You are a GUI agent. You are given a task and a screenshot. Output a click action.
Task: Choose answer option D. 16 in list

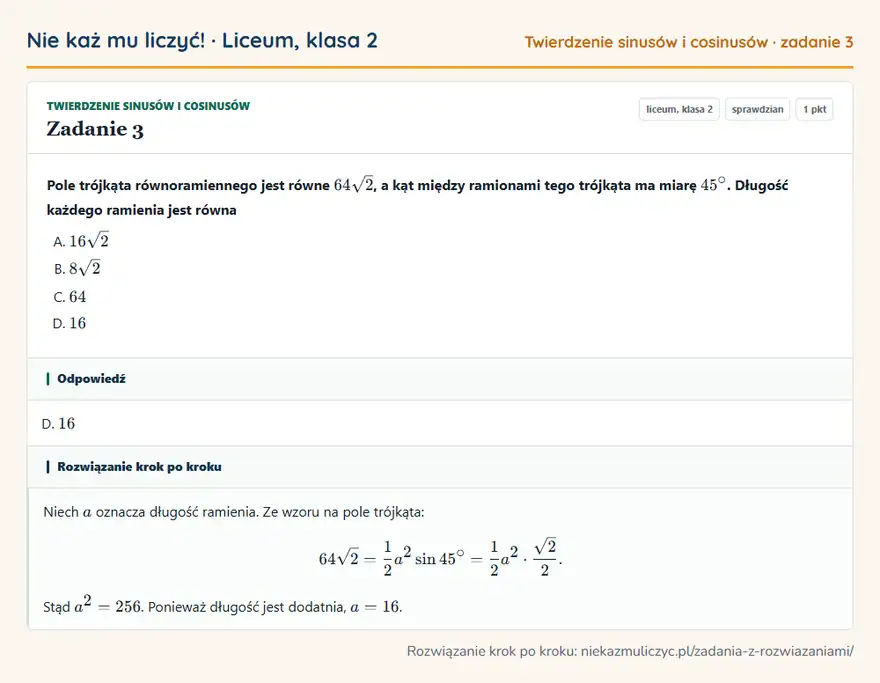pos(69,323)
